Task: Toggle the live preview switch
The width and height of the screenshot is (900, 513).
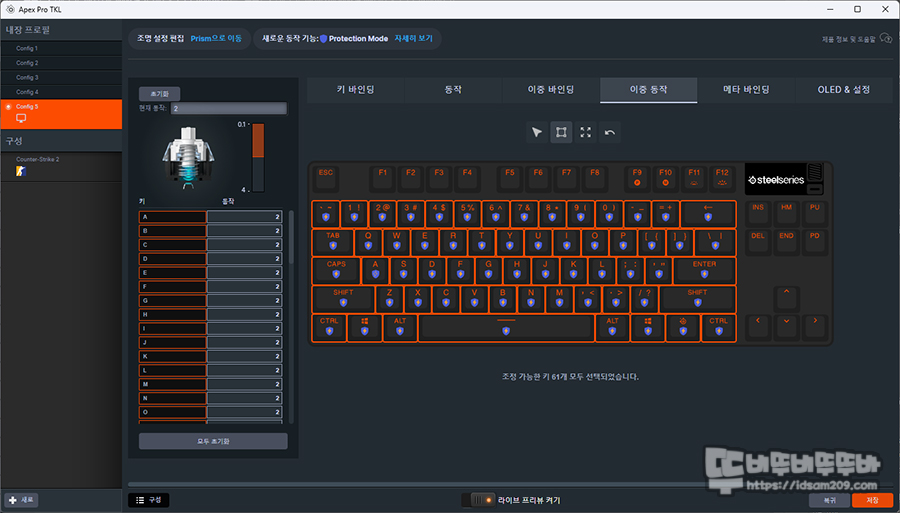Action: [478, 500]
